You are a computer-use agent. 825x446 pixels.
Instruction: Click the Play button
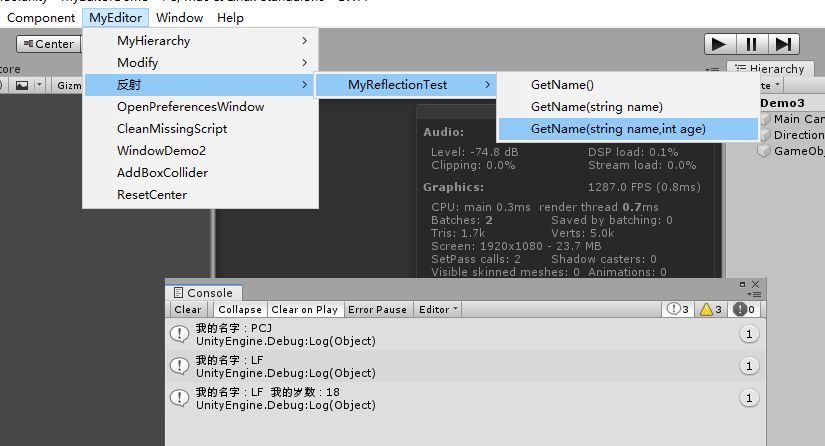click(720, 44)
